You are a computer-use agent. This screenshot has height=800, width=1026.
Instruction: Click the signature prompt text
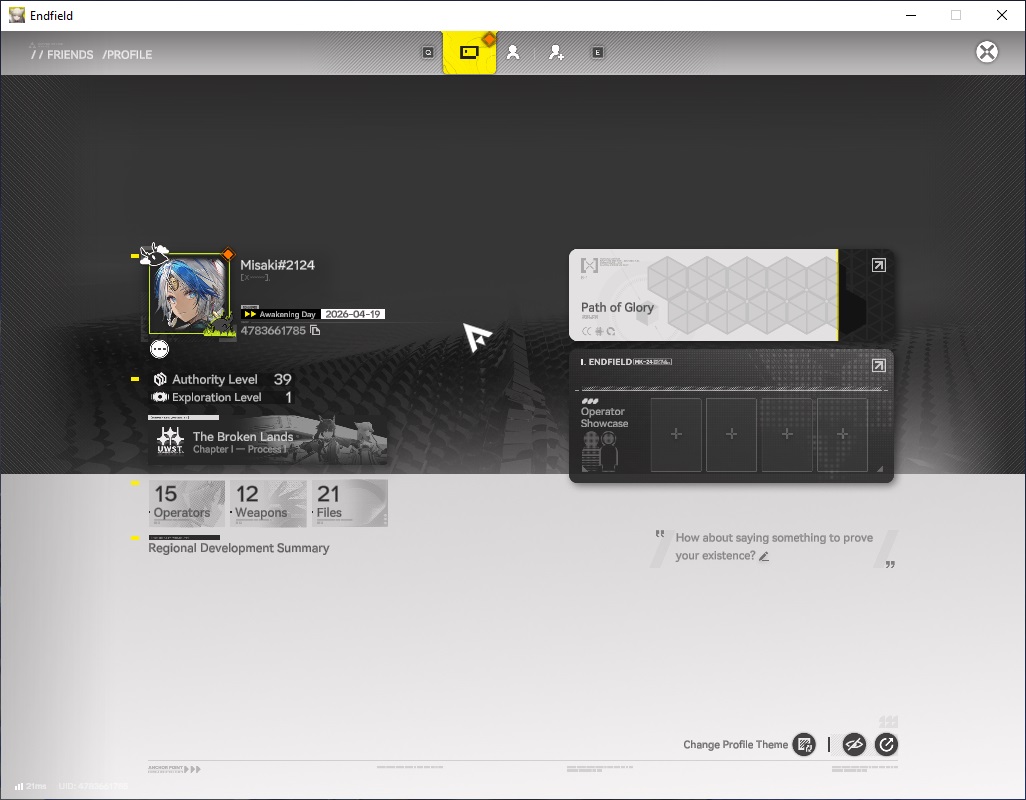(x=774, y=546)
